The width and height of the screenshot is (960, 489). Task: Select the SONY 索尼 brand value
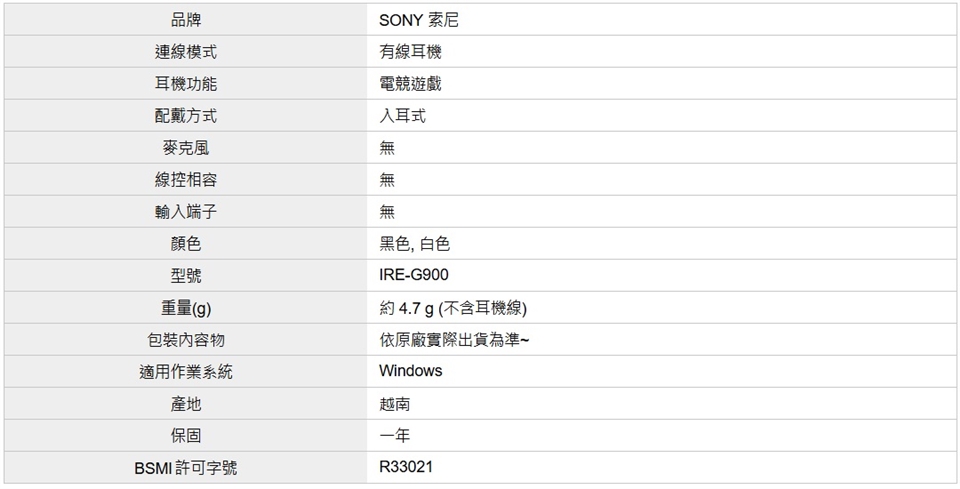click(x=419, y=20)
